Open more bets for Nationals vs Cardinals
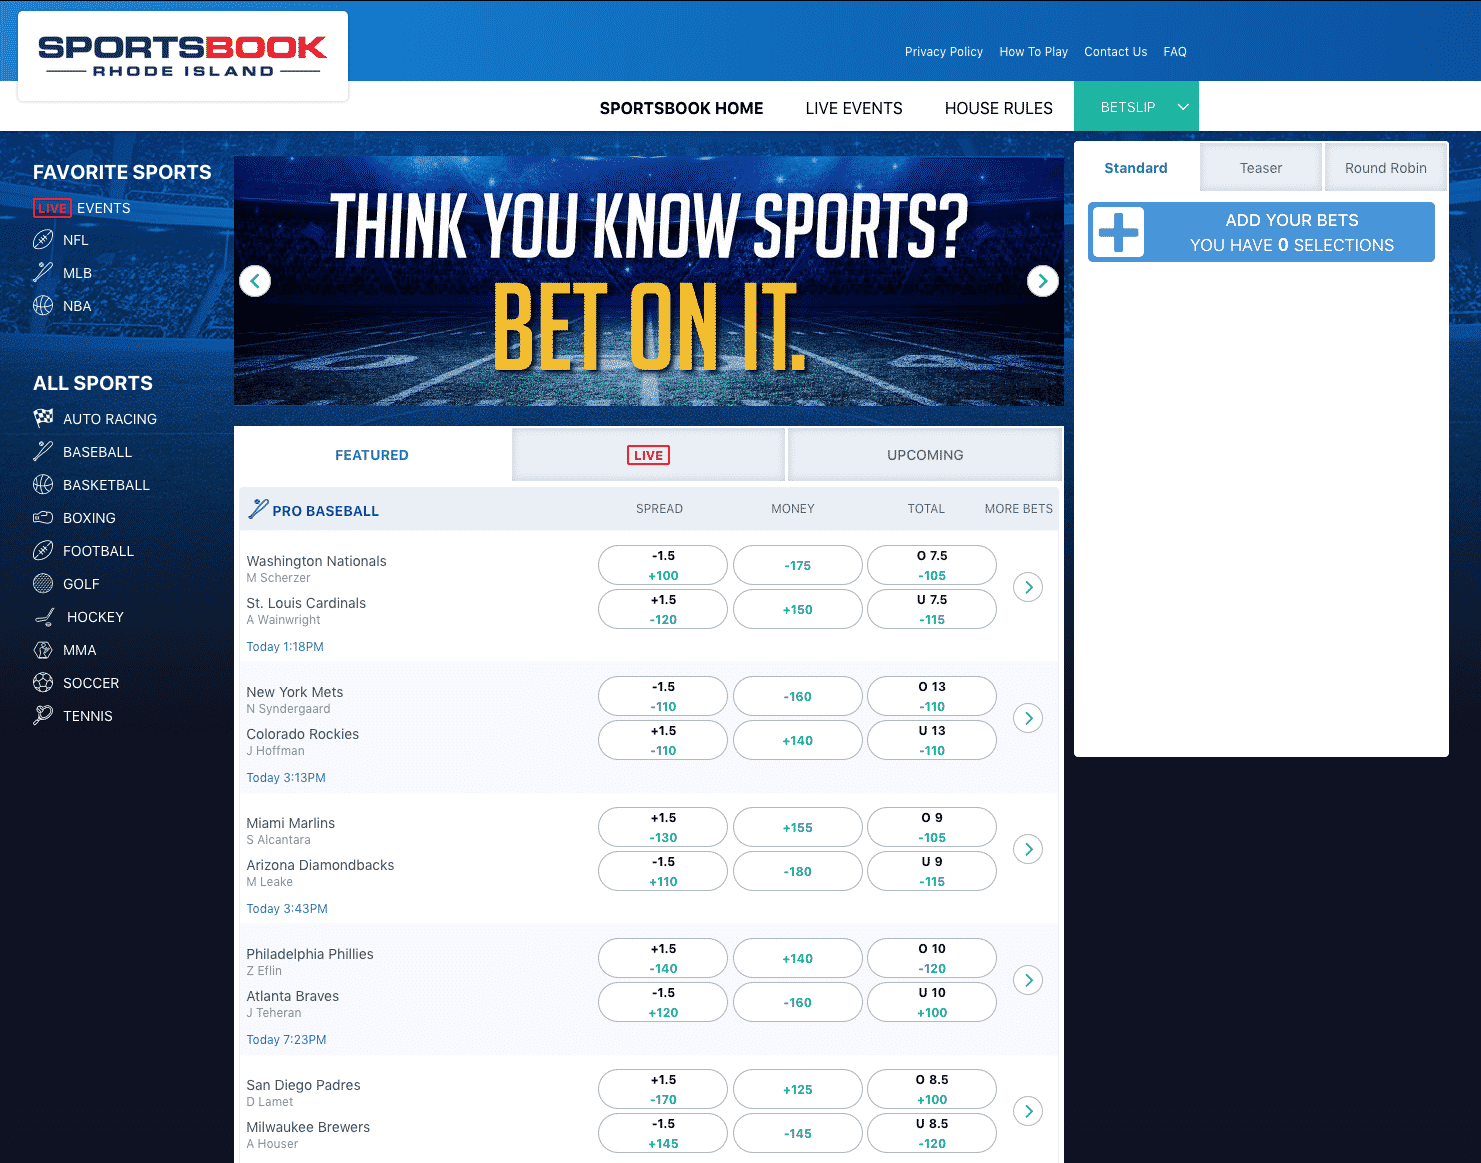 (1028, 587)
